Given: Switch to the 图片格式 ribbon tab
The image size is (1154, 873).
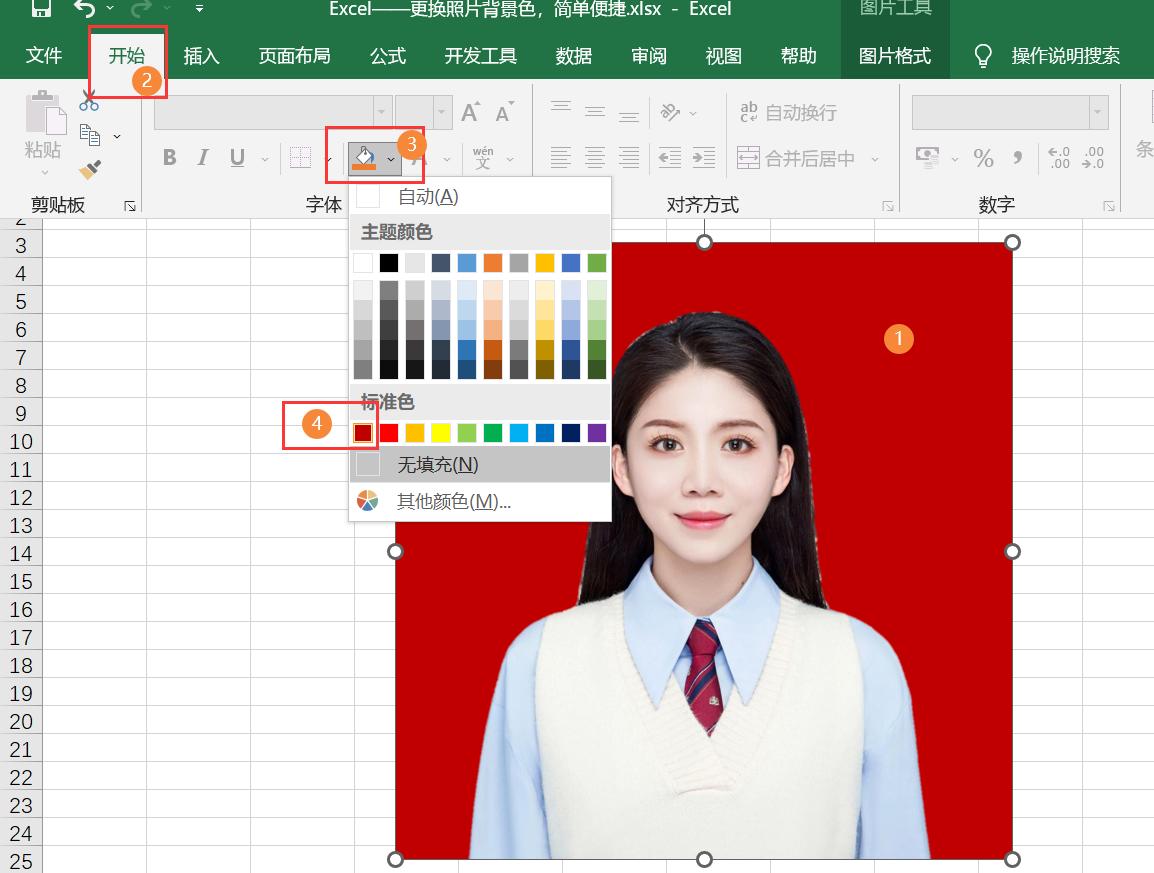Looking at the screenshot, I should 896,56.
